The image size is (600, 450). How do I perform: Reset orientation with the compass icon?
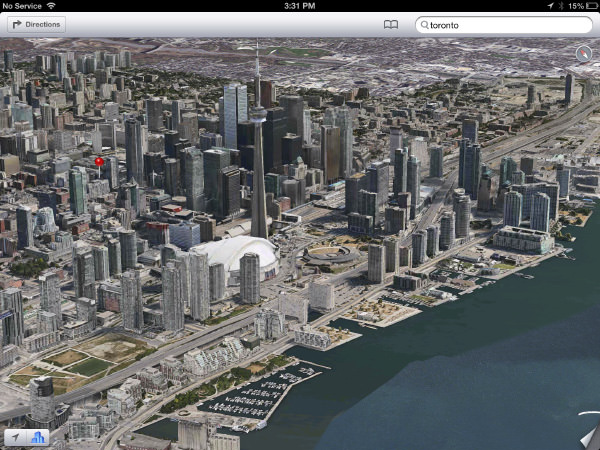(584, 54)
